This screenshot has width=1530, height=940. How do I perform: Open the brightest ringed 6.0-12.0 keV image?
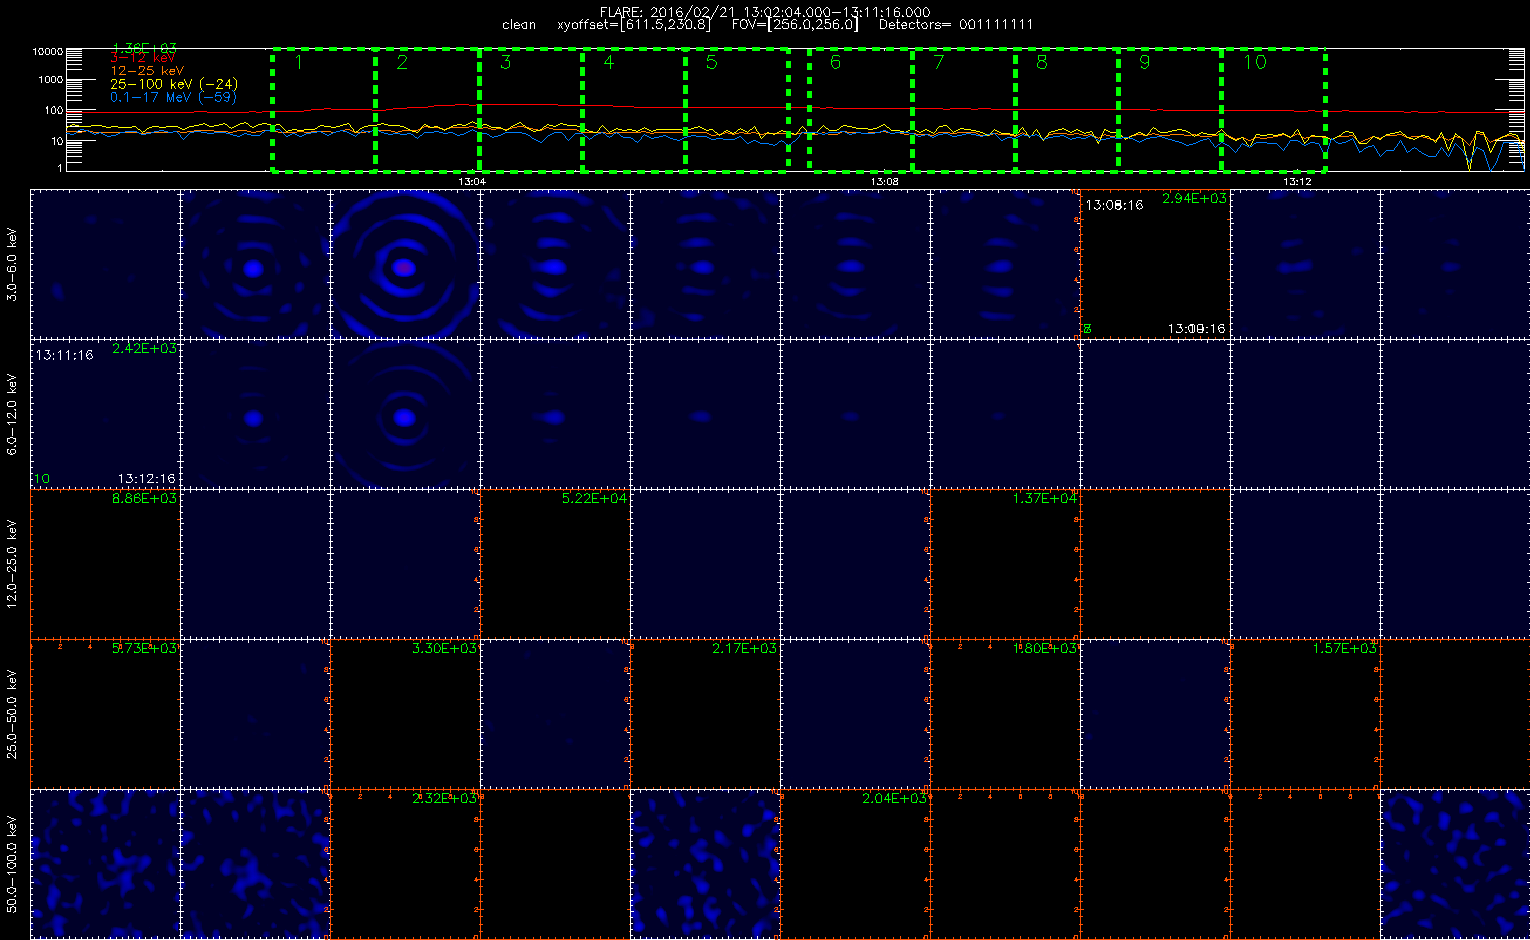(x=405, y=414)
